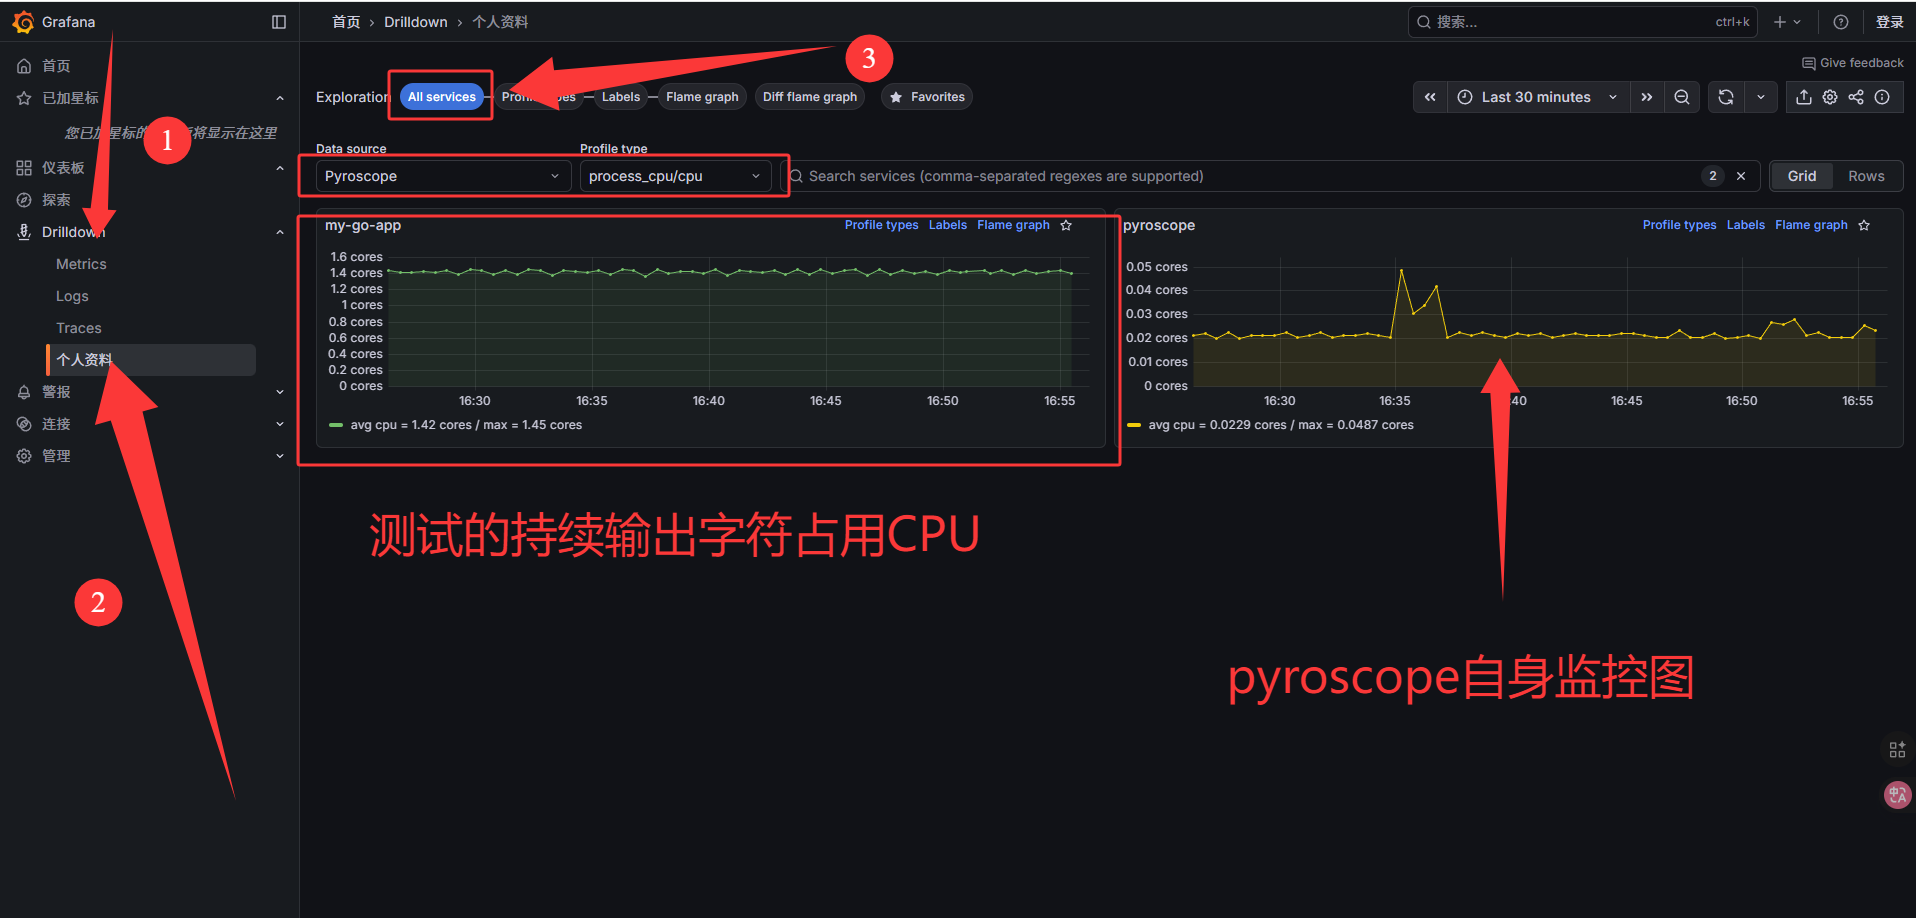Zoom out the time range
The width and height of the screenshot is (1916, 918).
[1682, 97]
